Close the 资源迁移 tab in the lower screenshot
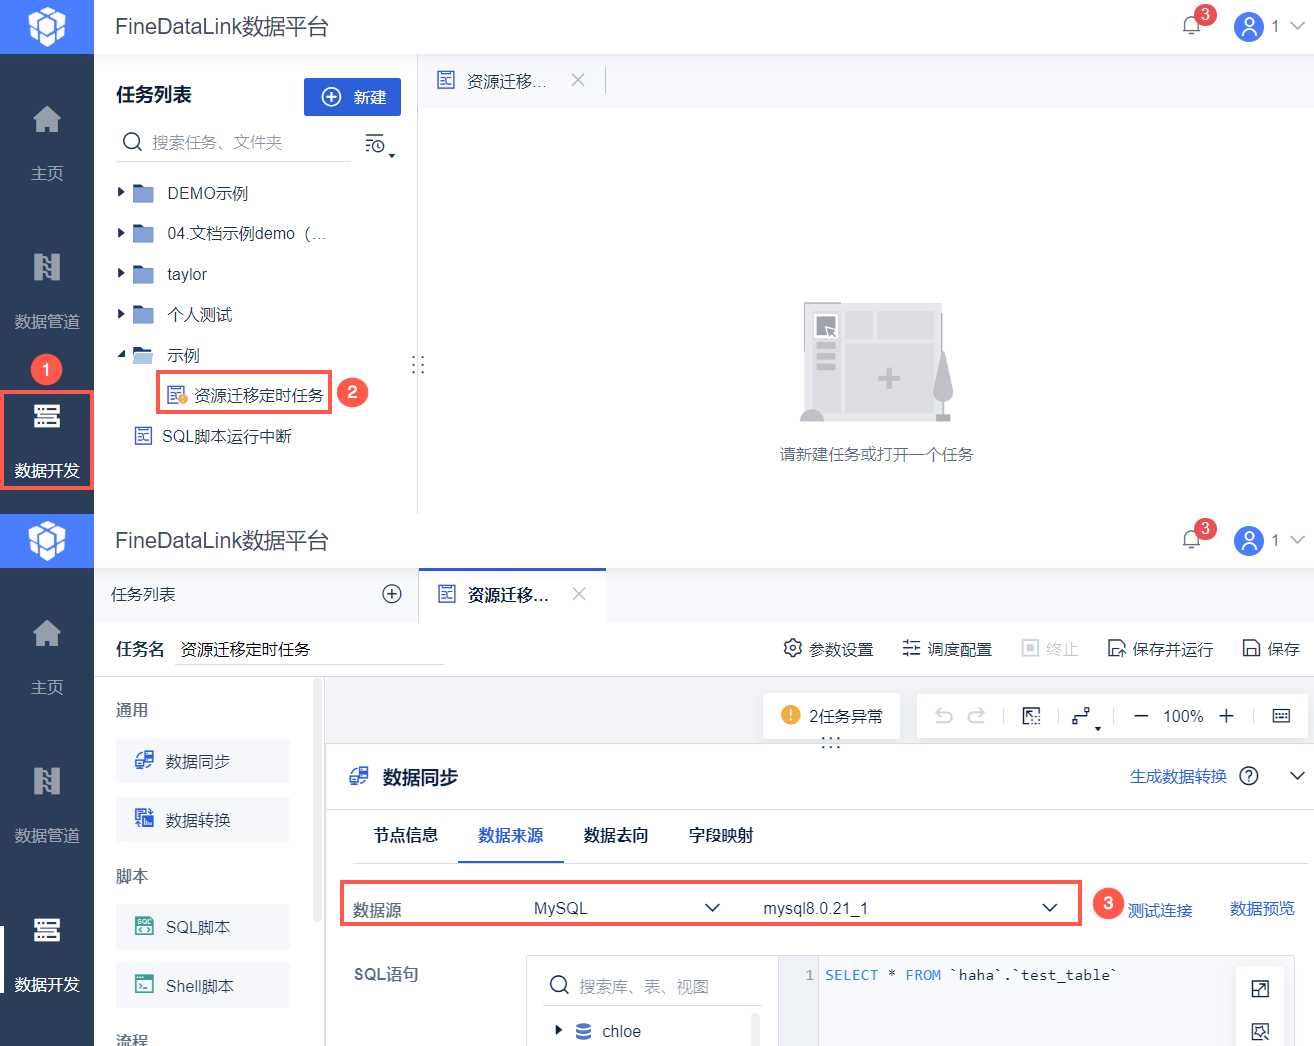Screen dimensions: 1314x1046 tap(579, 594)
